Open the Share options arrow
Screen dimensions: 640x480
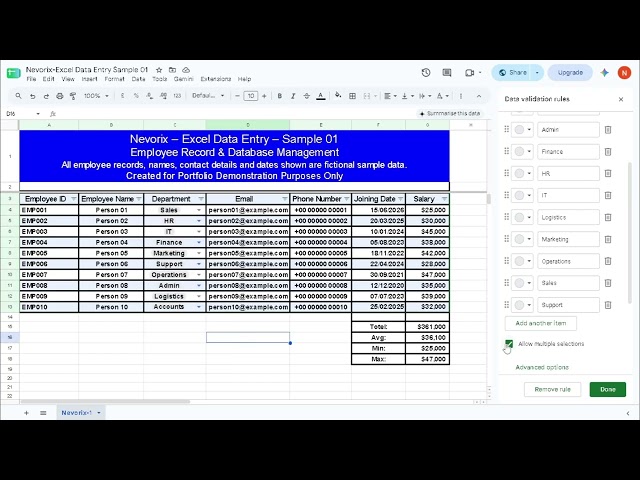537,73
